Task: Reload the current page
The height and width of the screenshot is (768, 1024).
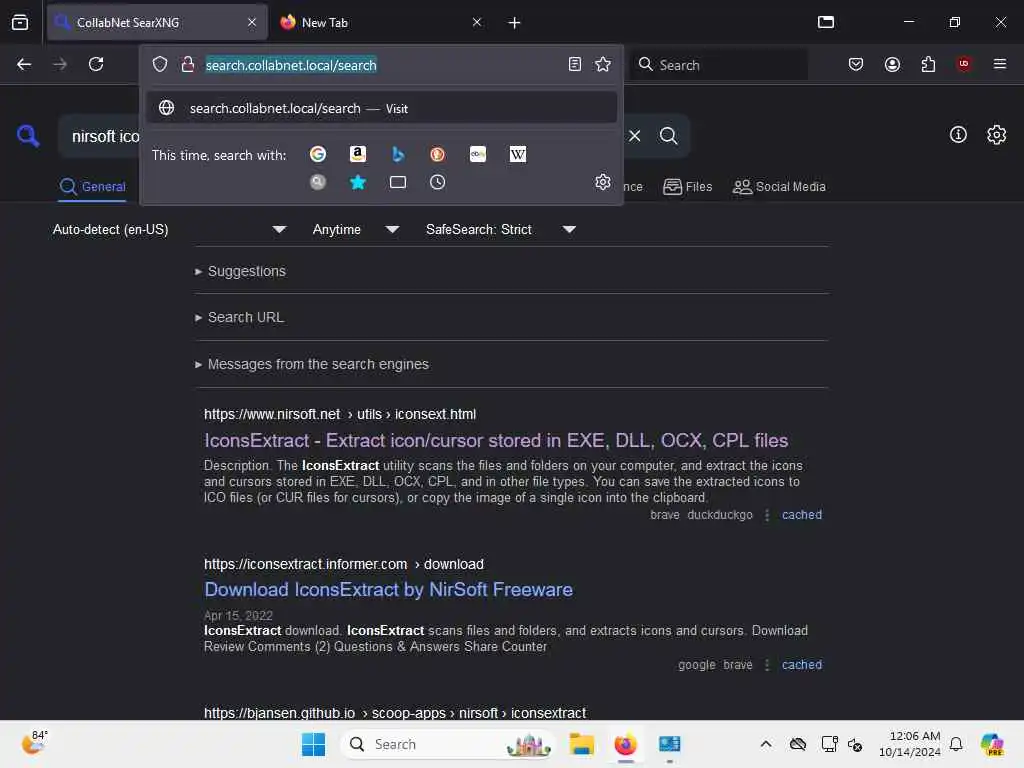Action: (x=96, y=64)
